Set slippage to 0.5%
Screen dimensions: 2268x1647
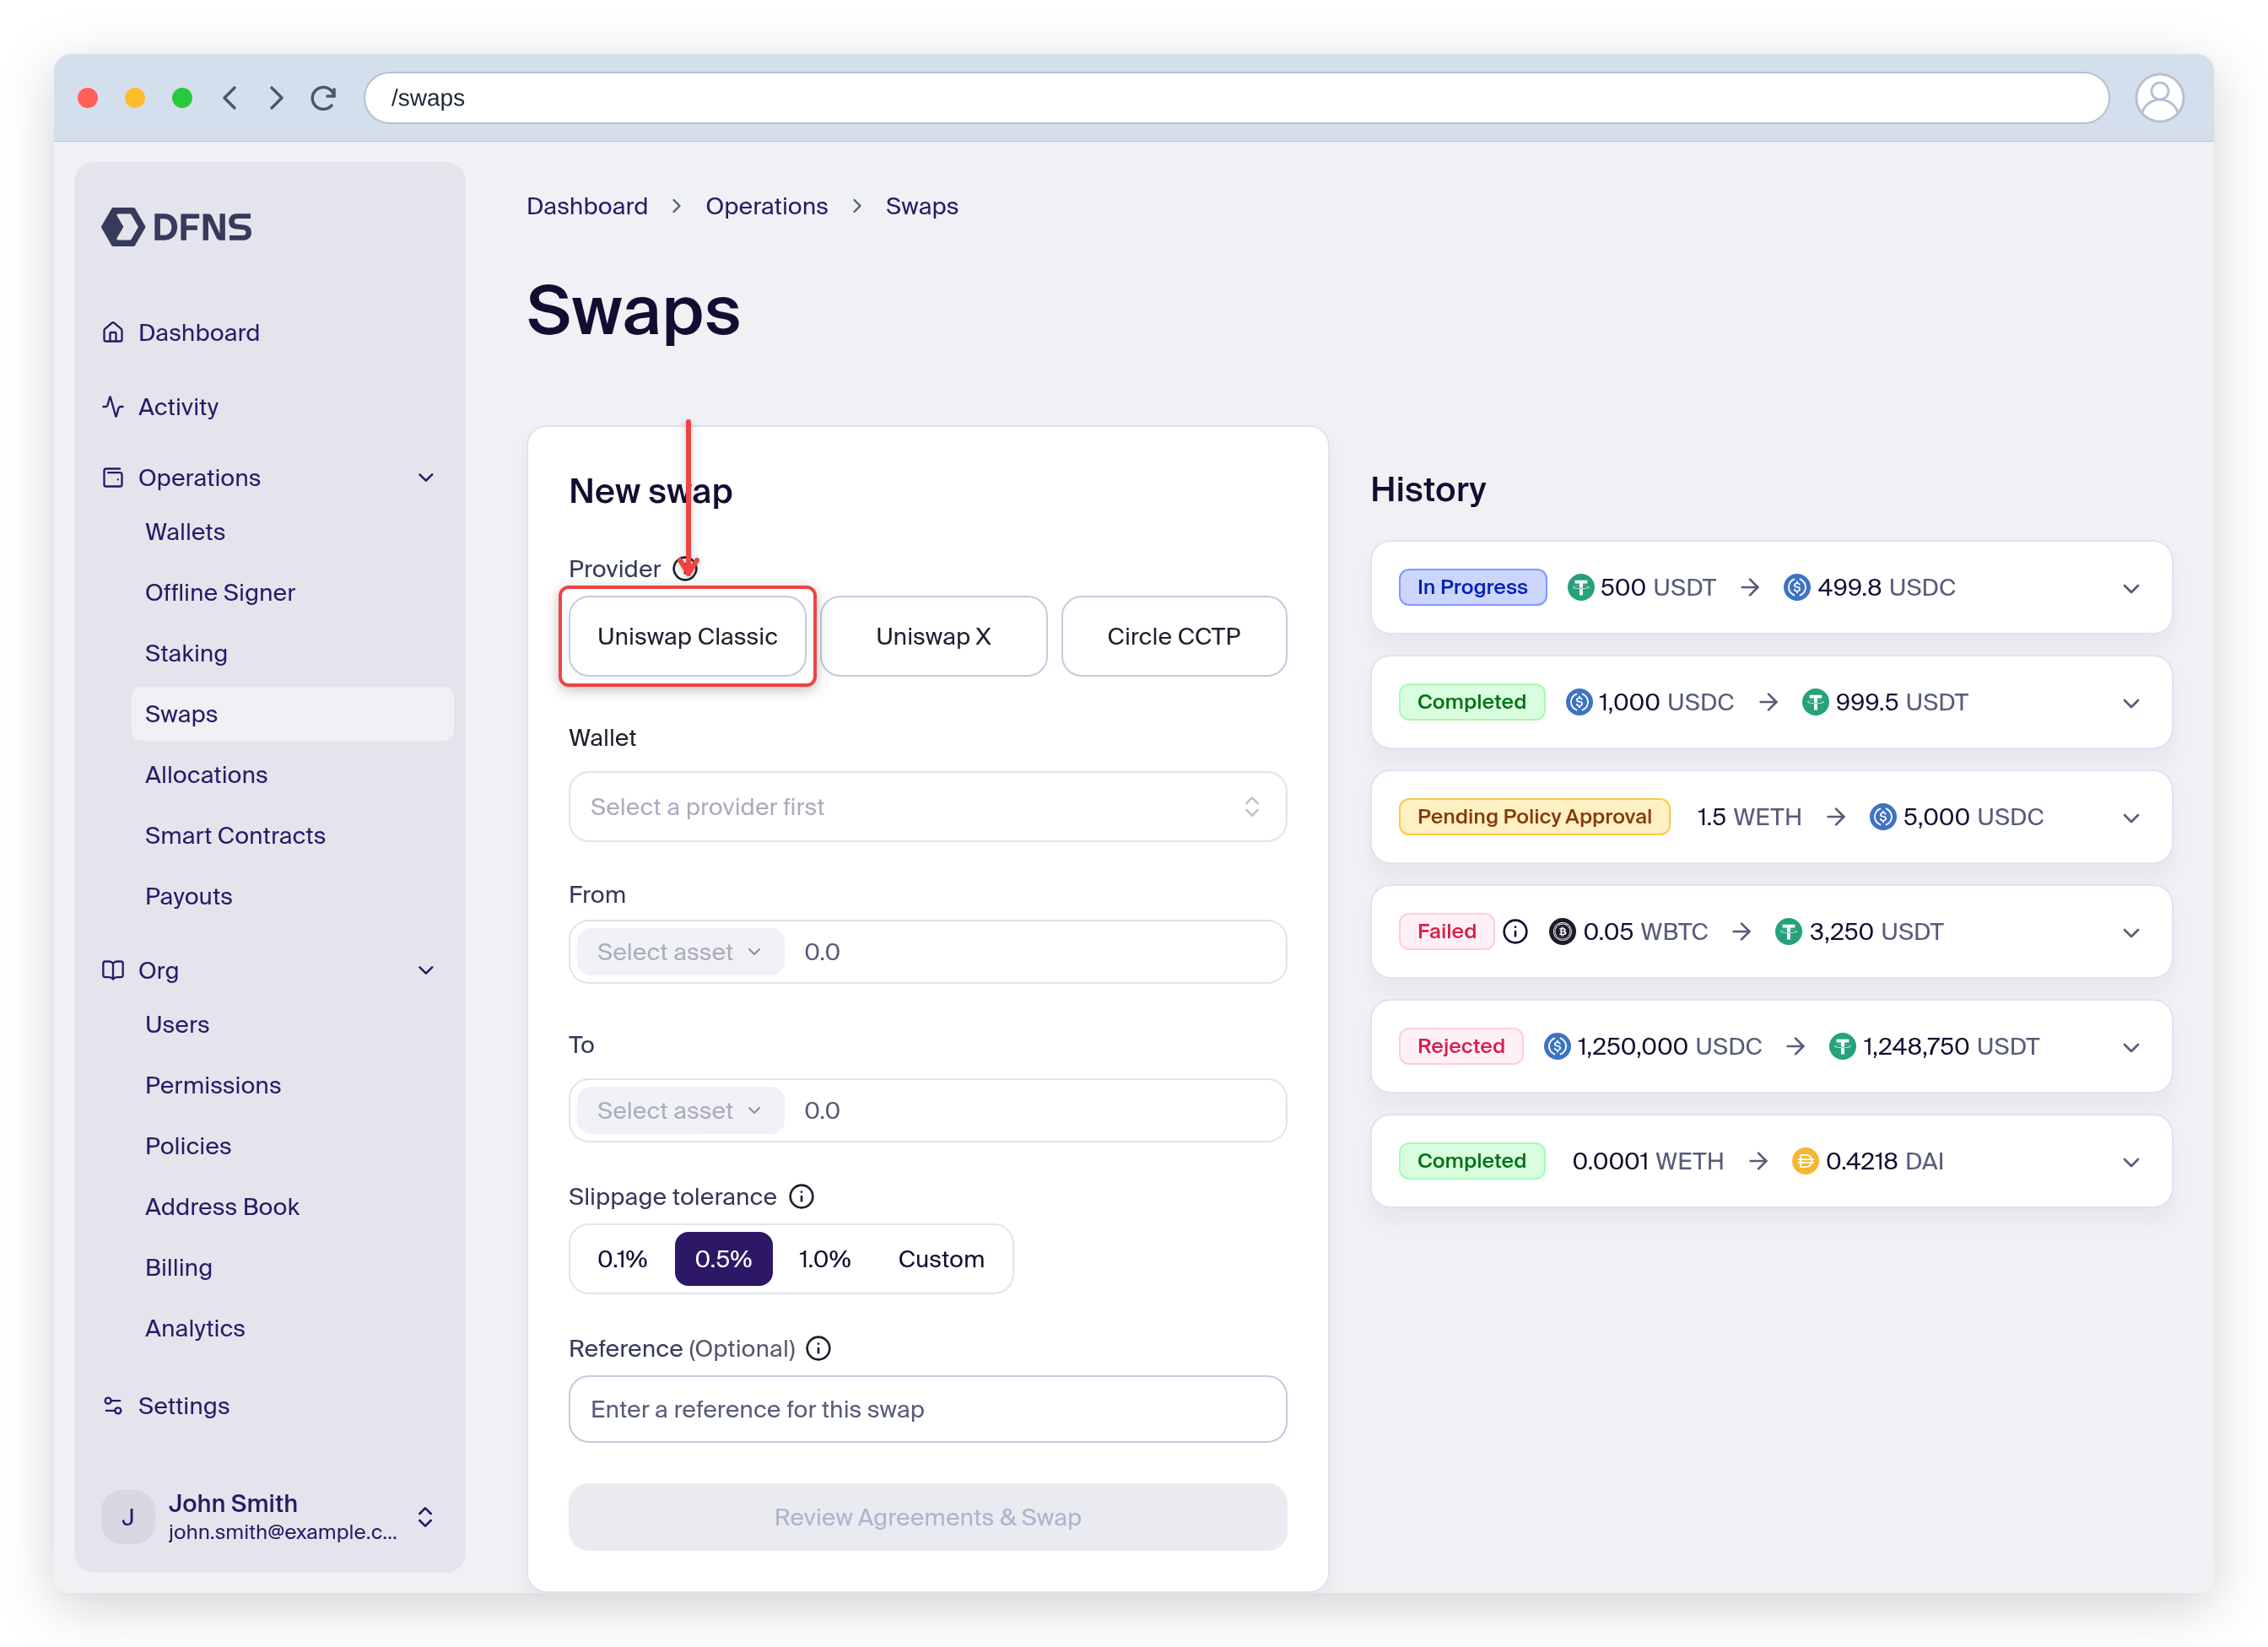[723, 1258]
